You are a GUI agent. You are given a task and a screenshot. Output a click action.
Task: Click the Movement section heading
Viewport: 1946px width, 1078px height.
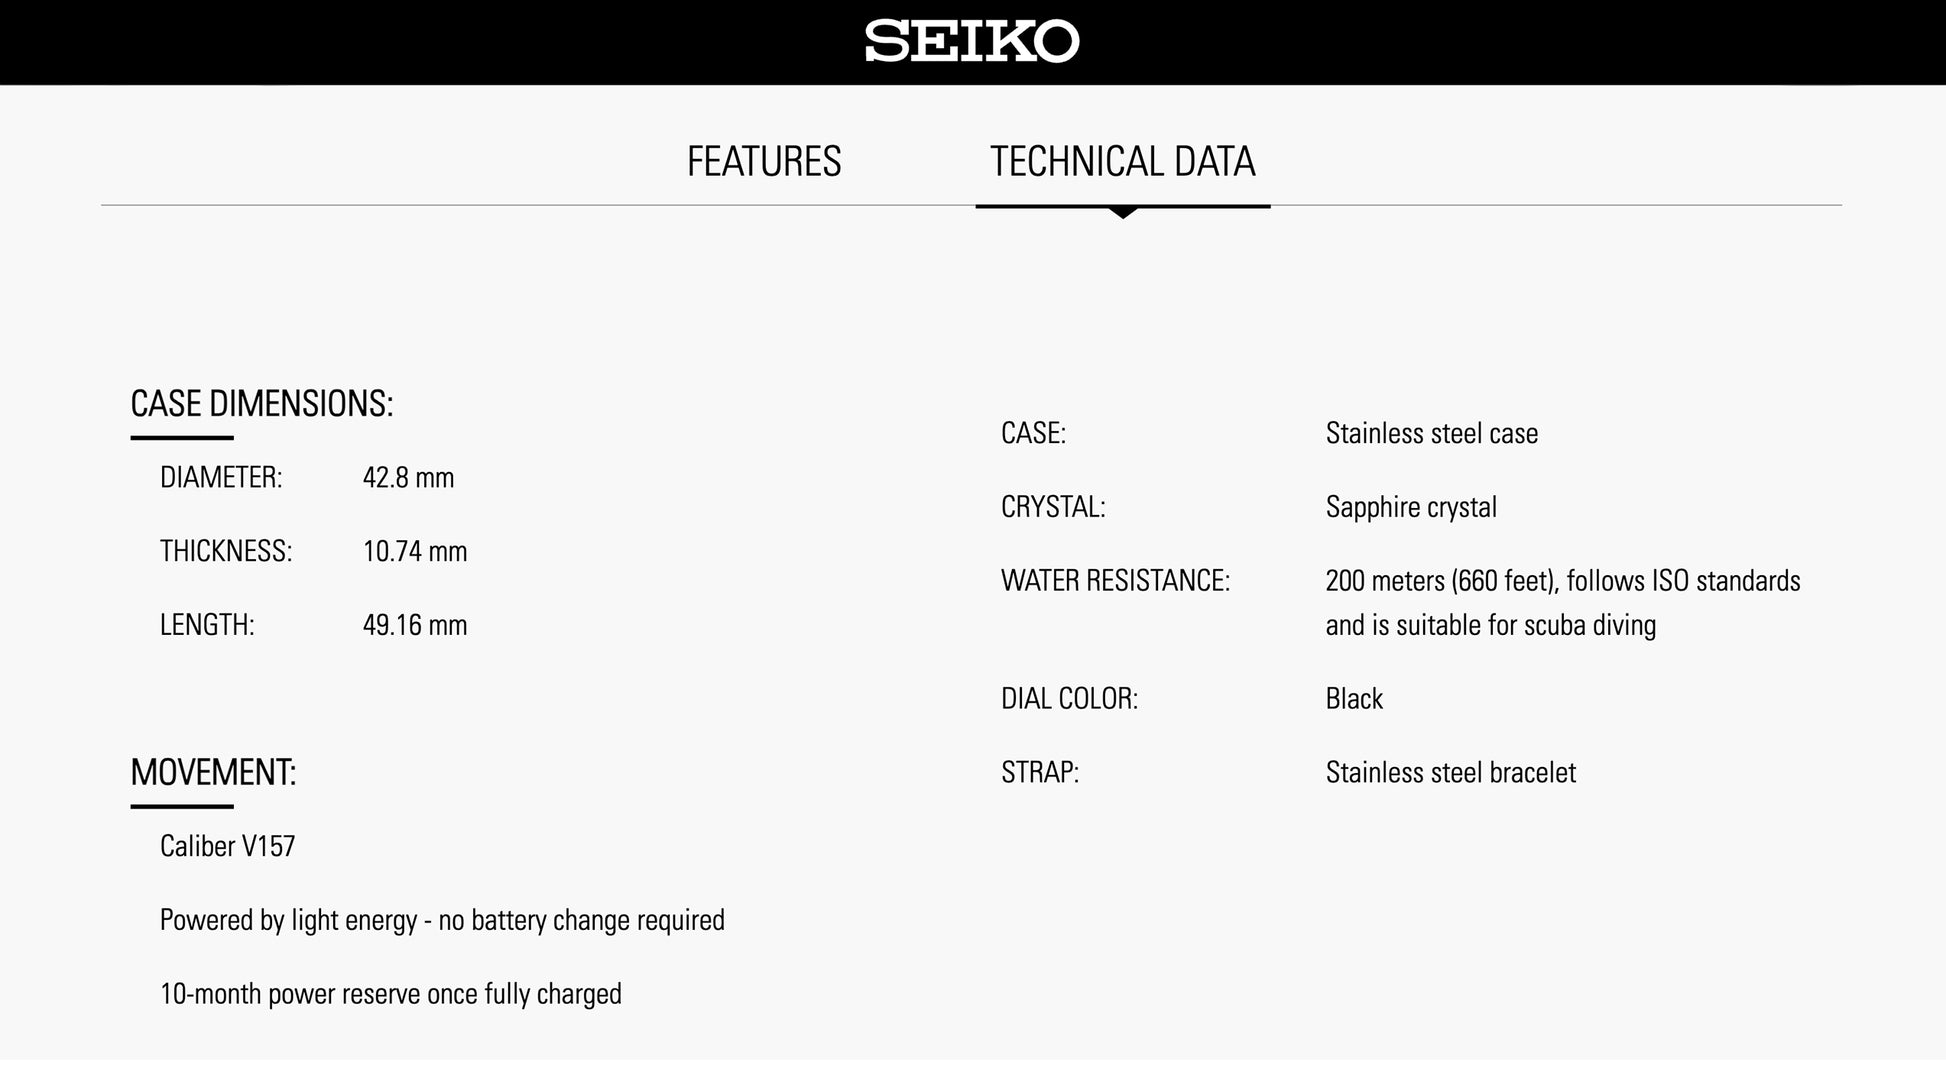[x=213, y=773]
